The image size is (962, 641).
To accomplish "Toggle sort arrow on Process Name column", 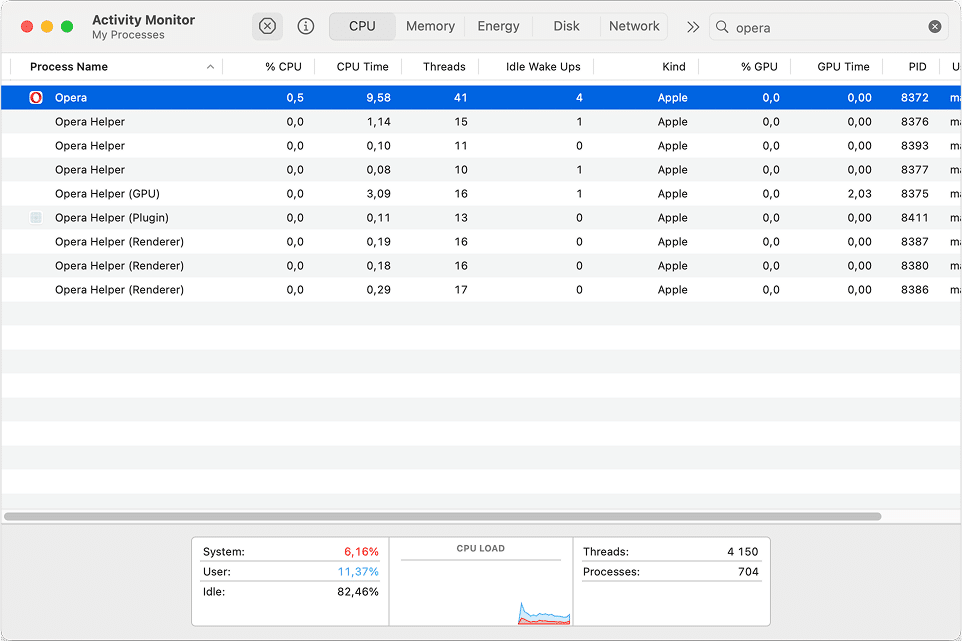I will 210,67.
